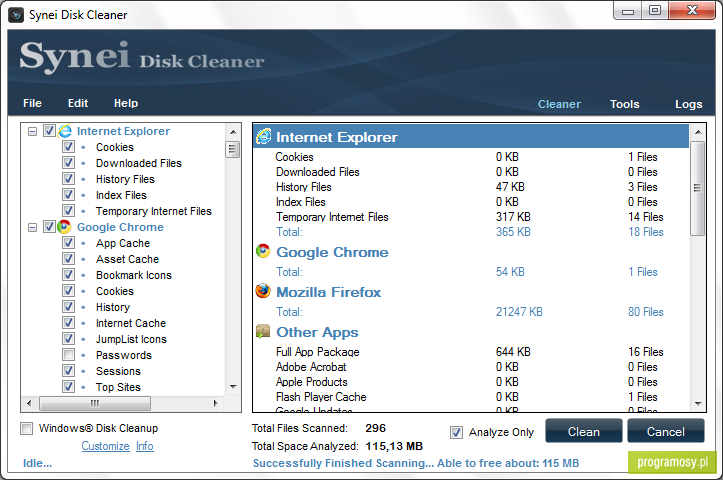Switch to the Tools tab
The image size is (723, 480).
pyautogui.click(x=625, y=104)
